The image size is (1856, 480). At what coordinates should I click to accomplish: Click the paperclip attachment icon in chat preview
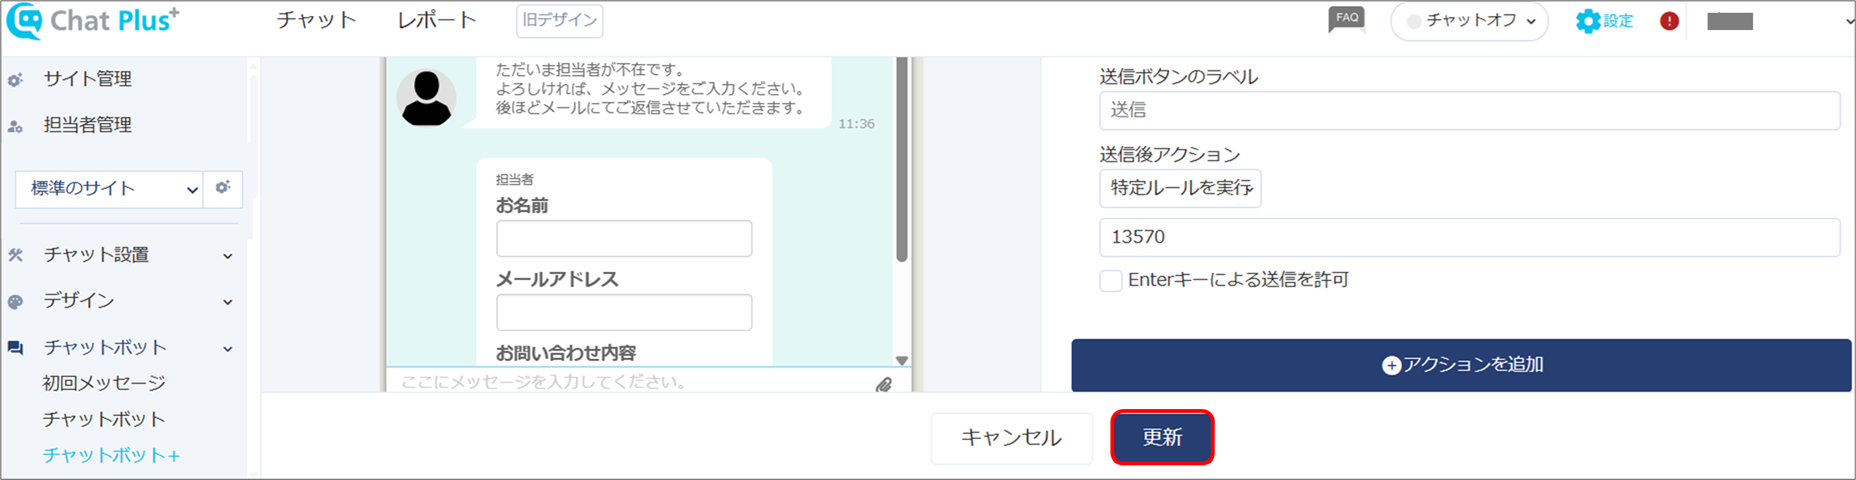pyautogui.click(x=884, y=384)
